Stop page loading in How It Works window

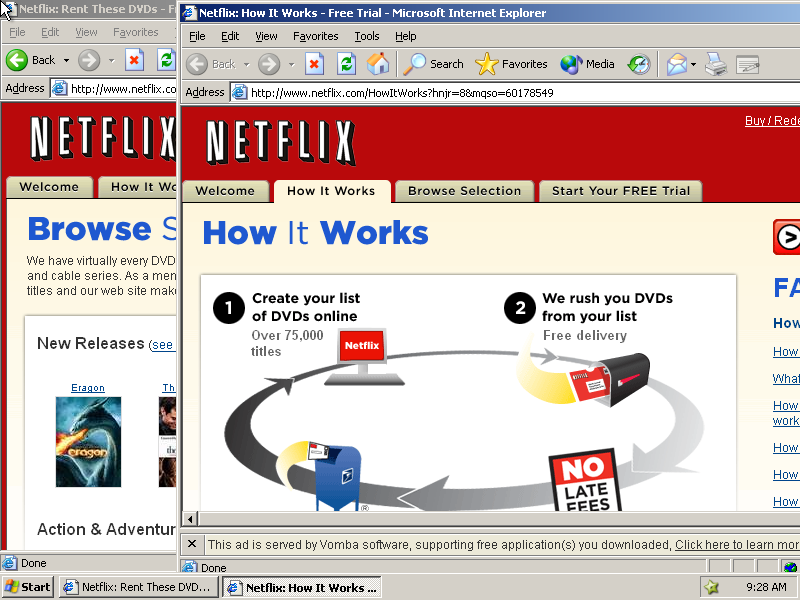pos(314,64)
